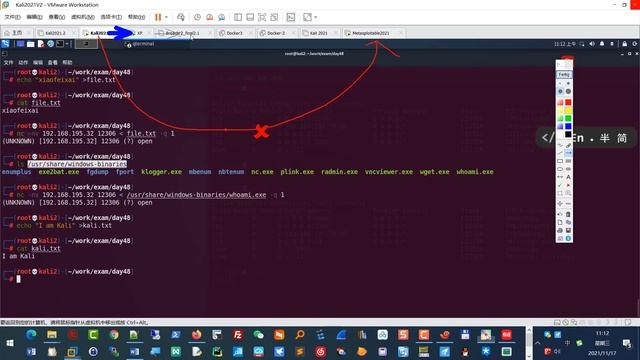Open the file manager icon in Kali panel

(x=31, y=44)
